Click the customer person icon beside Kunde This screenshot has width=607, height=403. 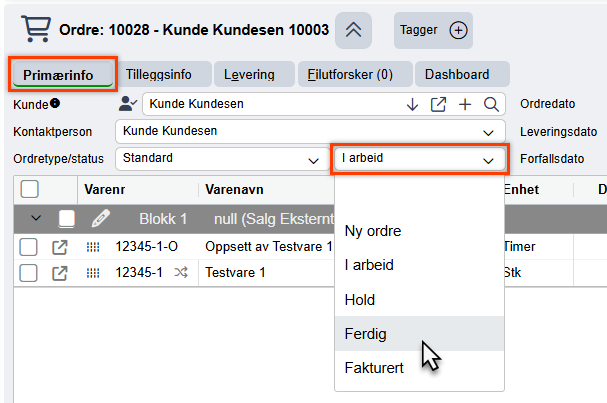click(127, 104)
